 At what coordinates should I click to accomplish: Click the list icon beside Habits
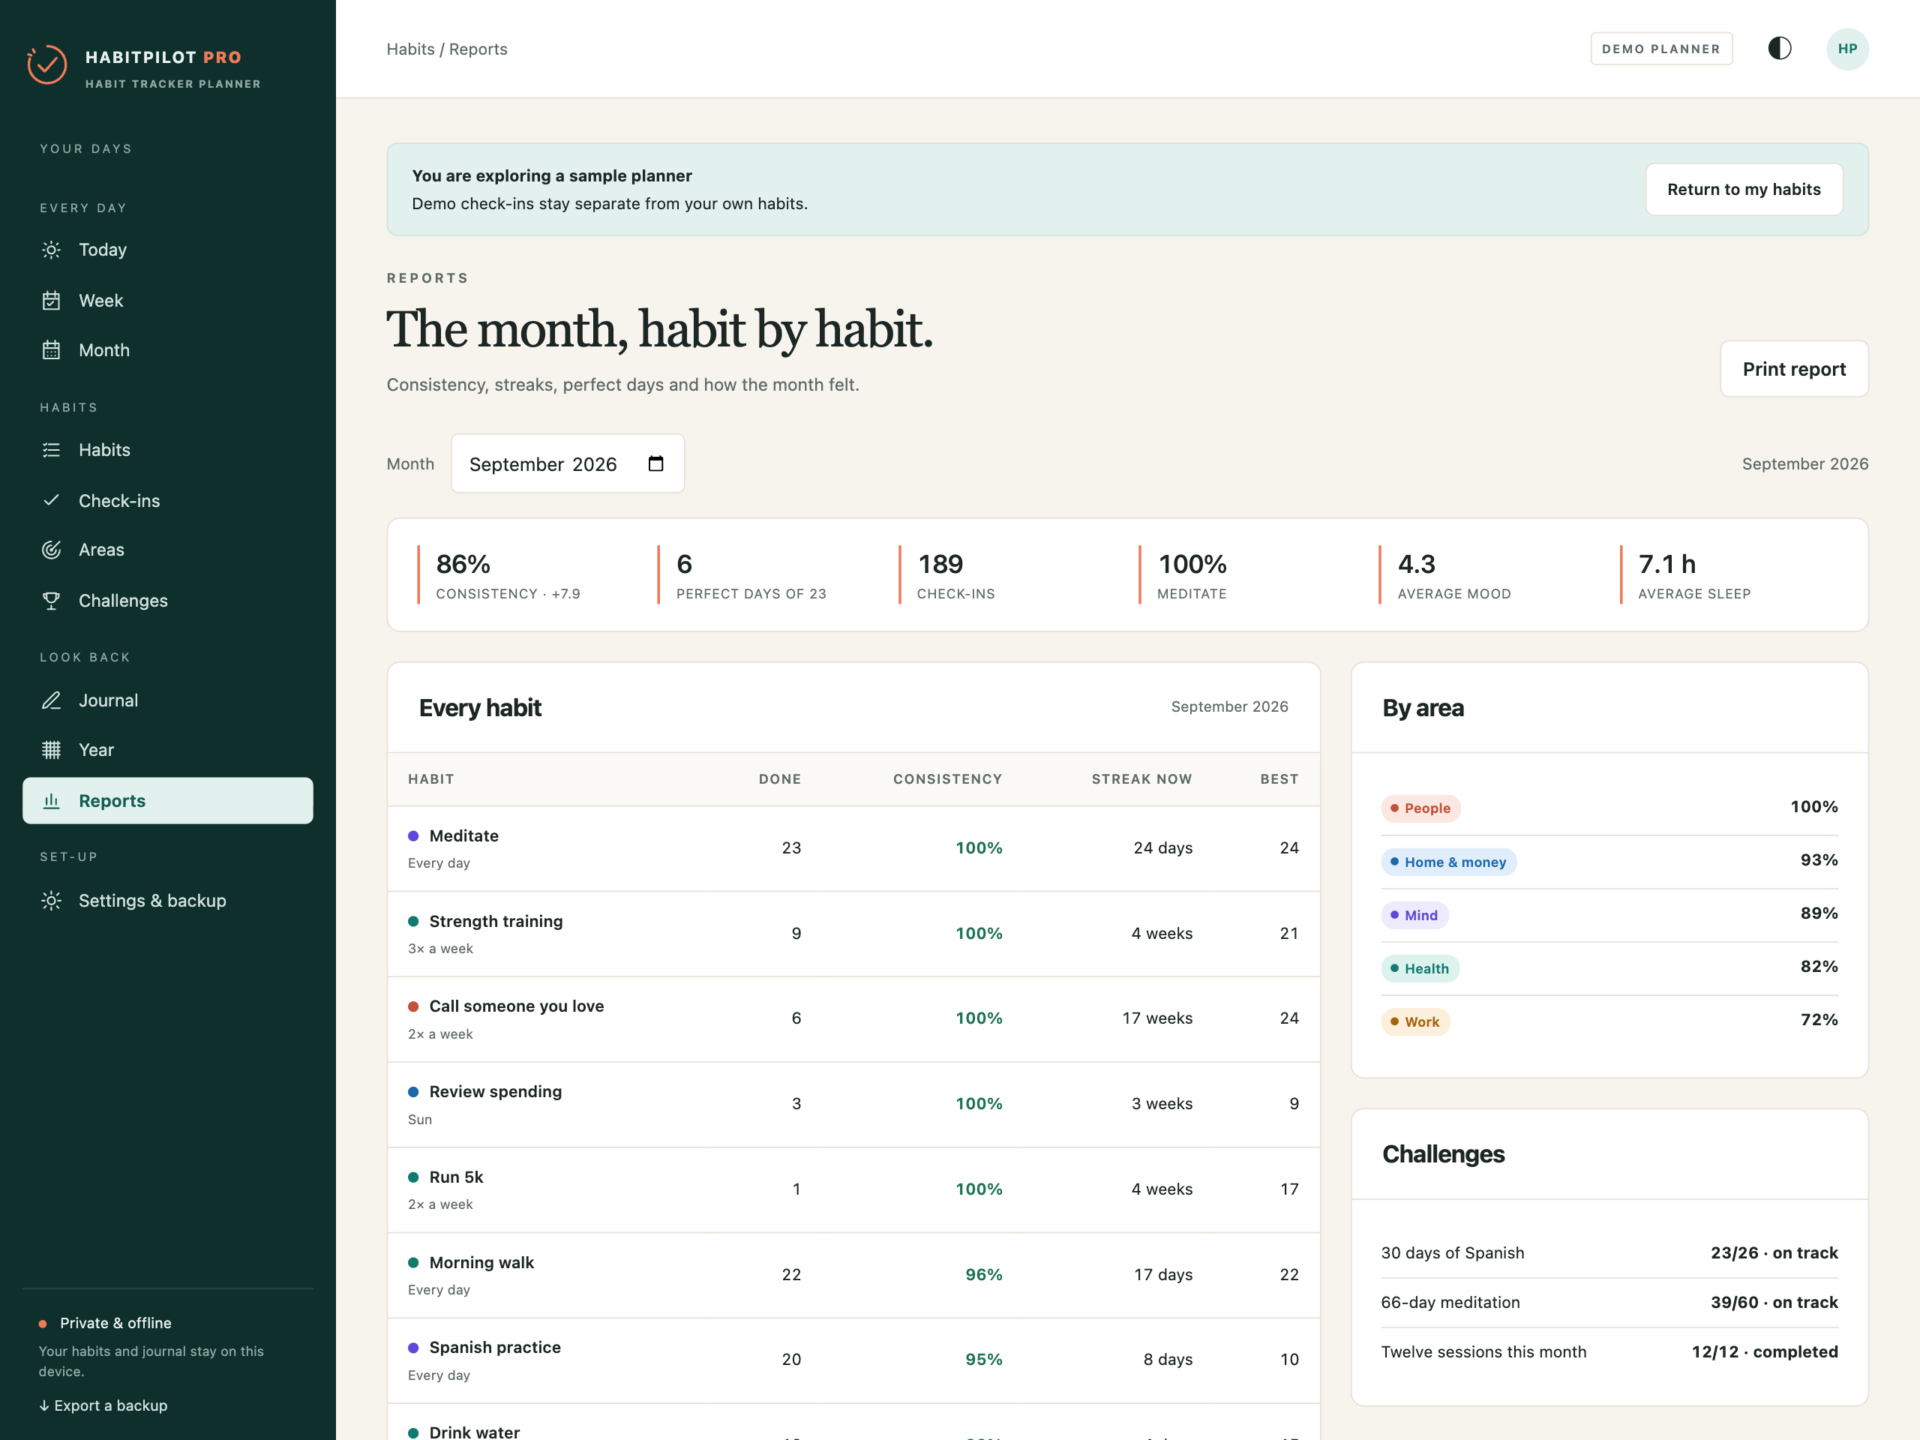[x=51, y=450]
